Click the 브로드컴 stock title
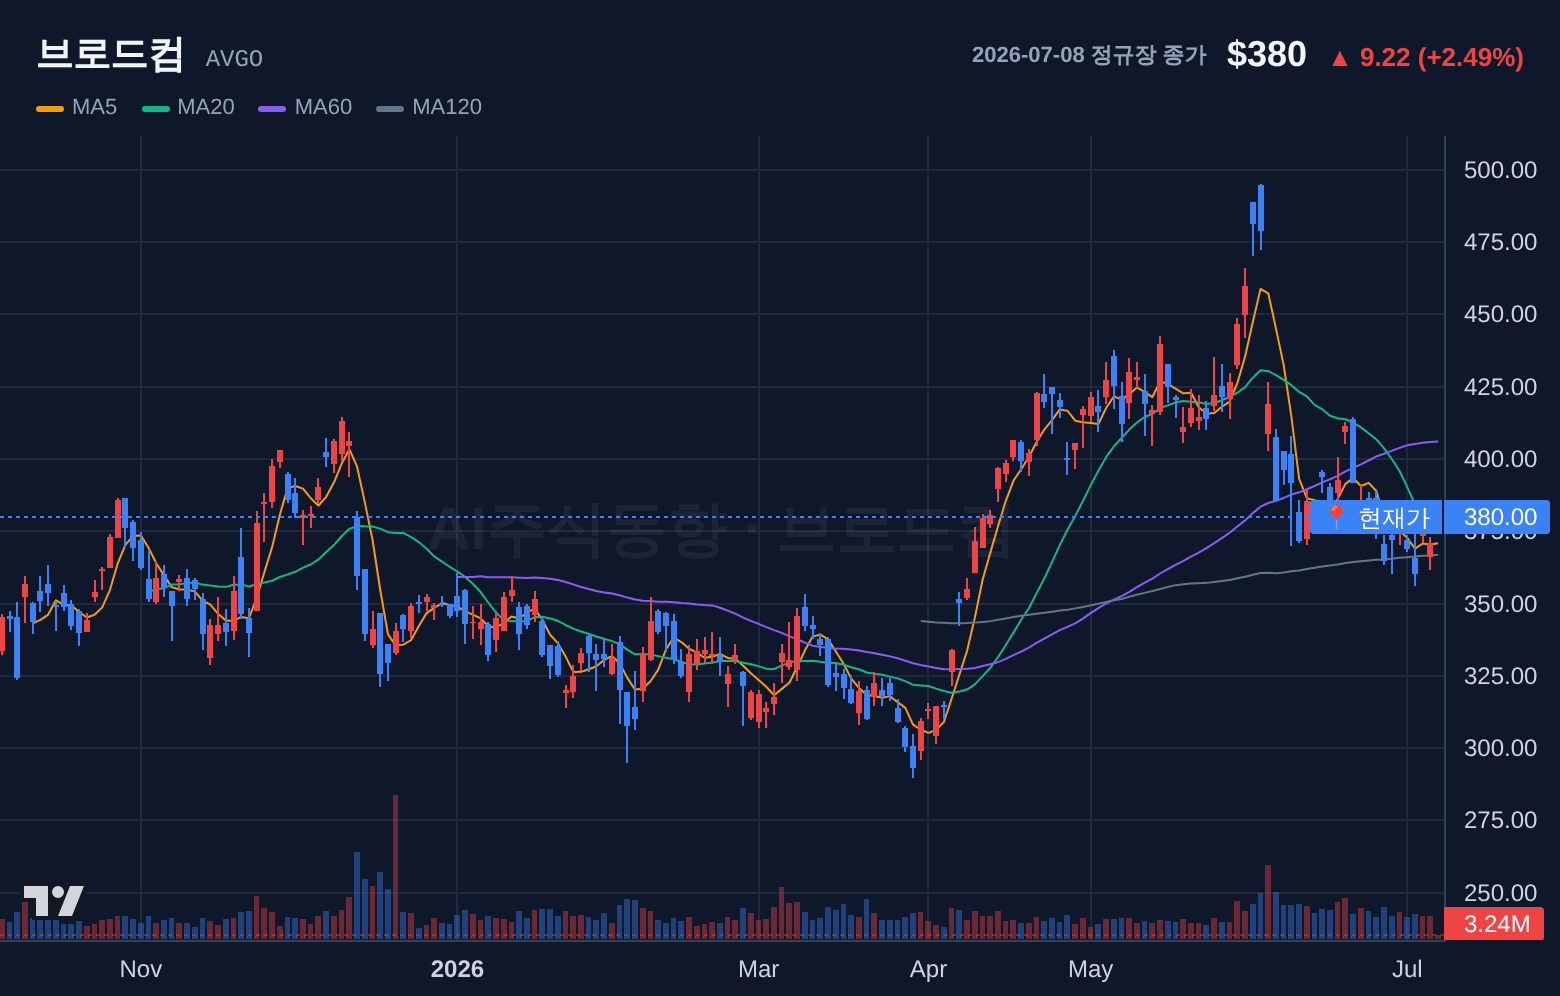This screenshot has height=996, width=1560. tap(110, 54)
